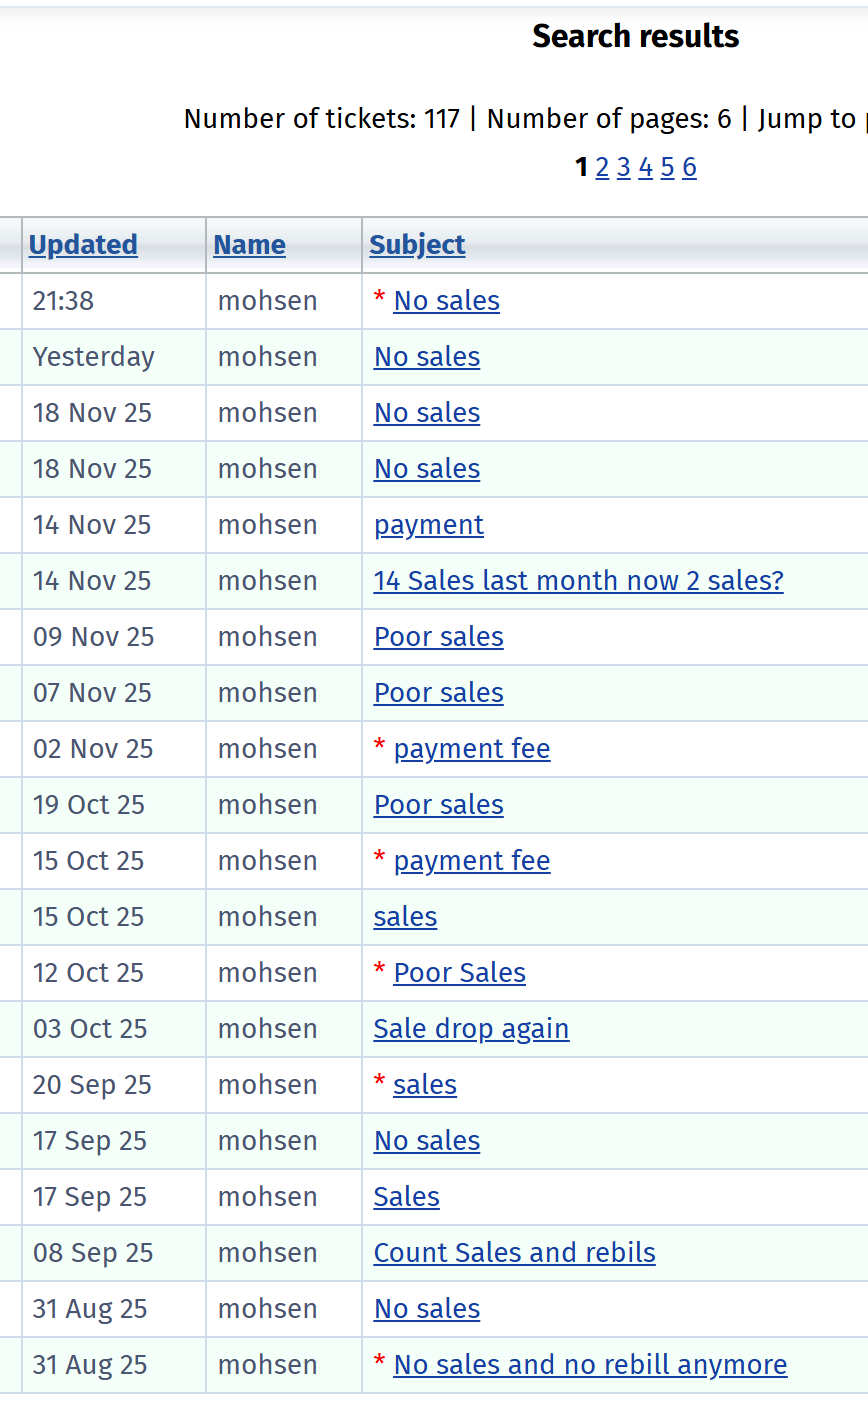This screenshot has width=868, height=1412.
Task: Open 'No sales and no rebill anymore' ticket
Action: (591, 1365)
